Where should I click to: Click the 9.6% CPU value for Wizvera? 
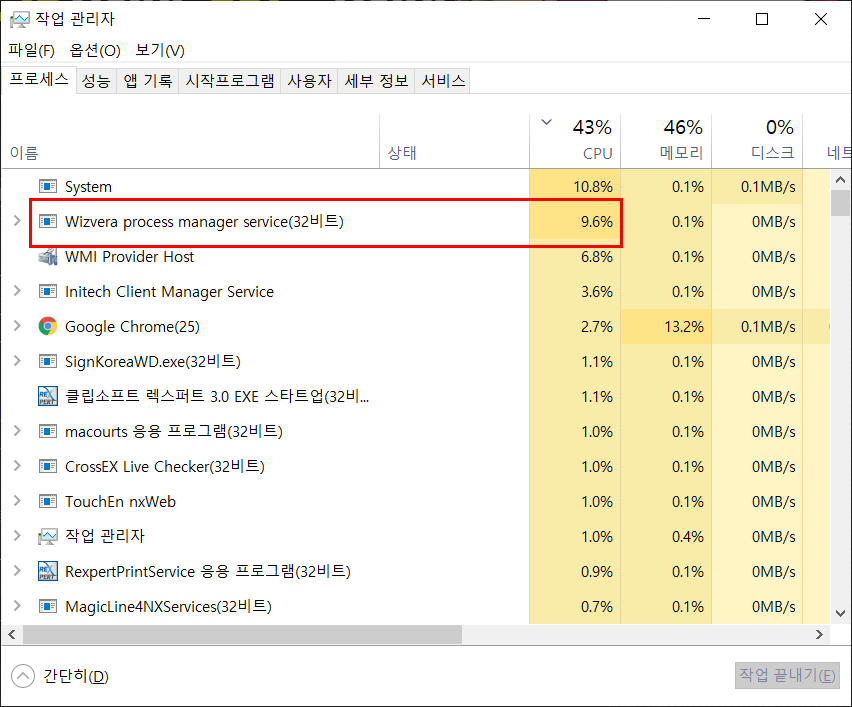coord(597,222)
